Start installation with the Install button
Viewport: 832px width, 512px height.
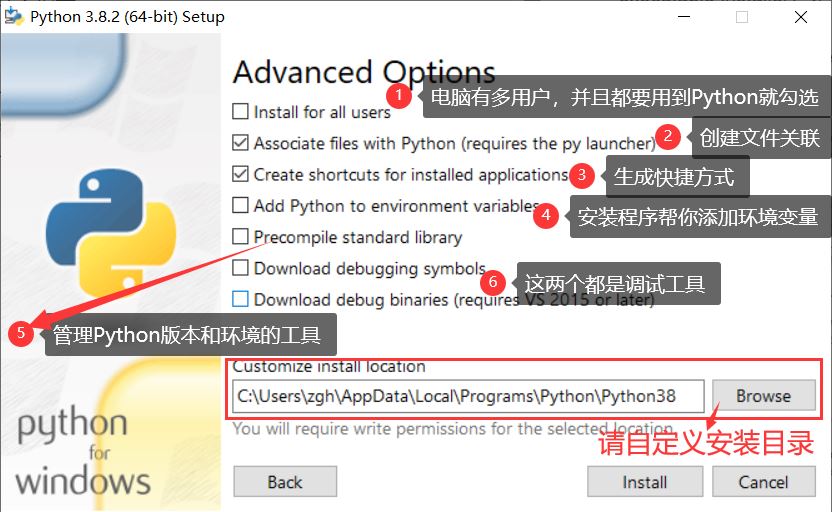[x=645, y=482]
